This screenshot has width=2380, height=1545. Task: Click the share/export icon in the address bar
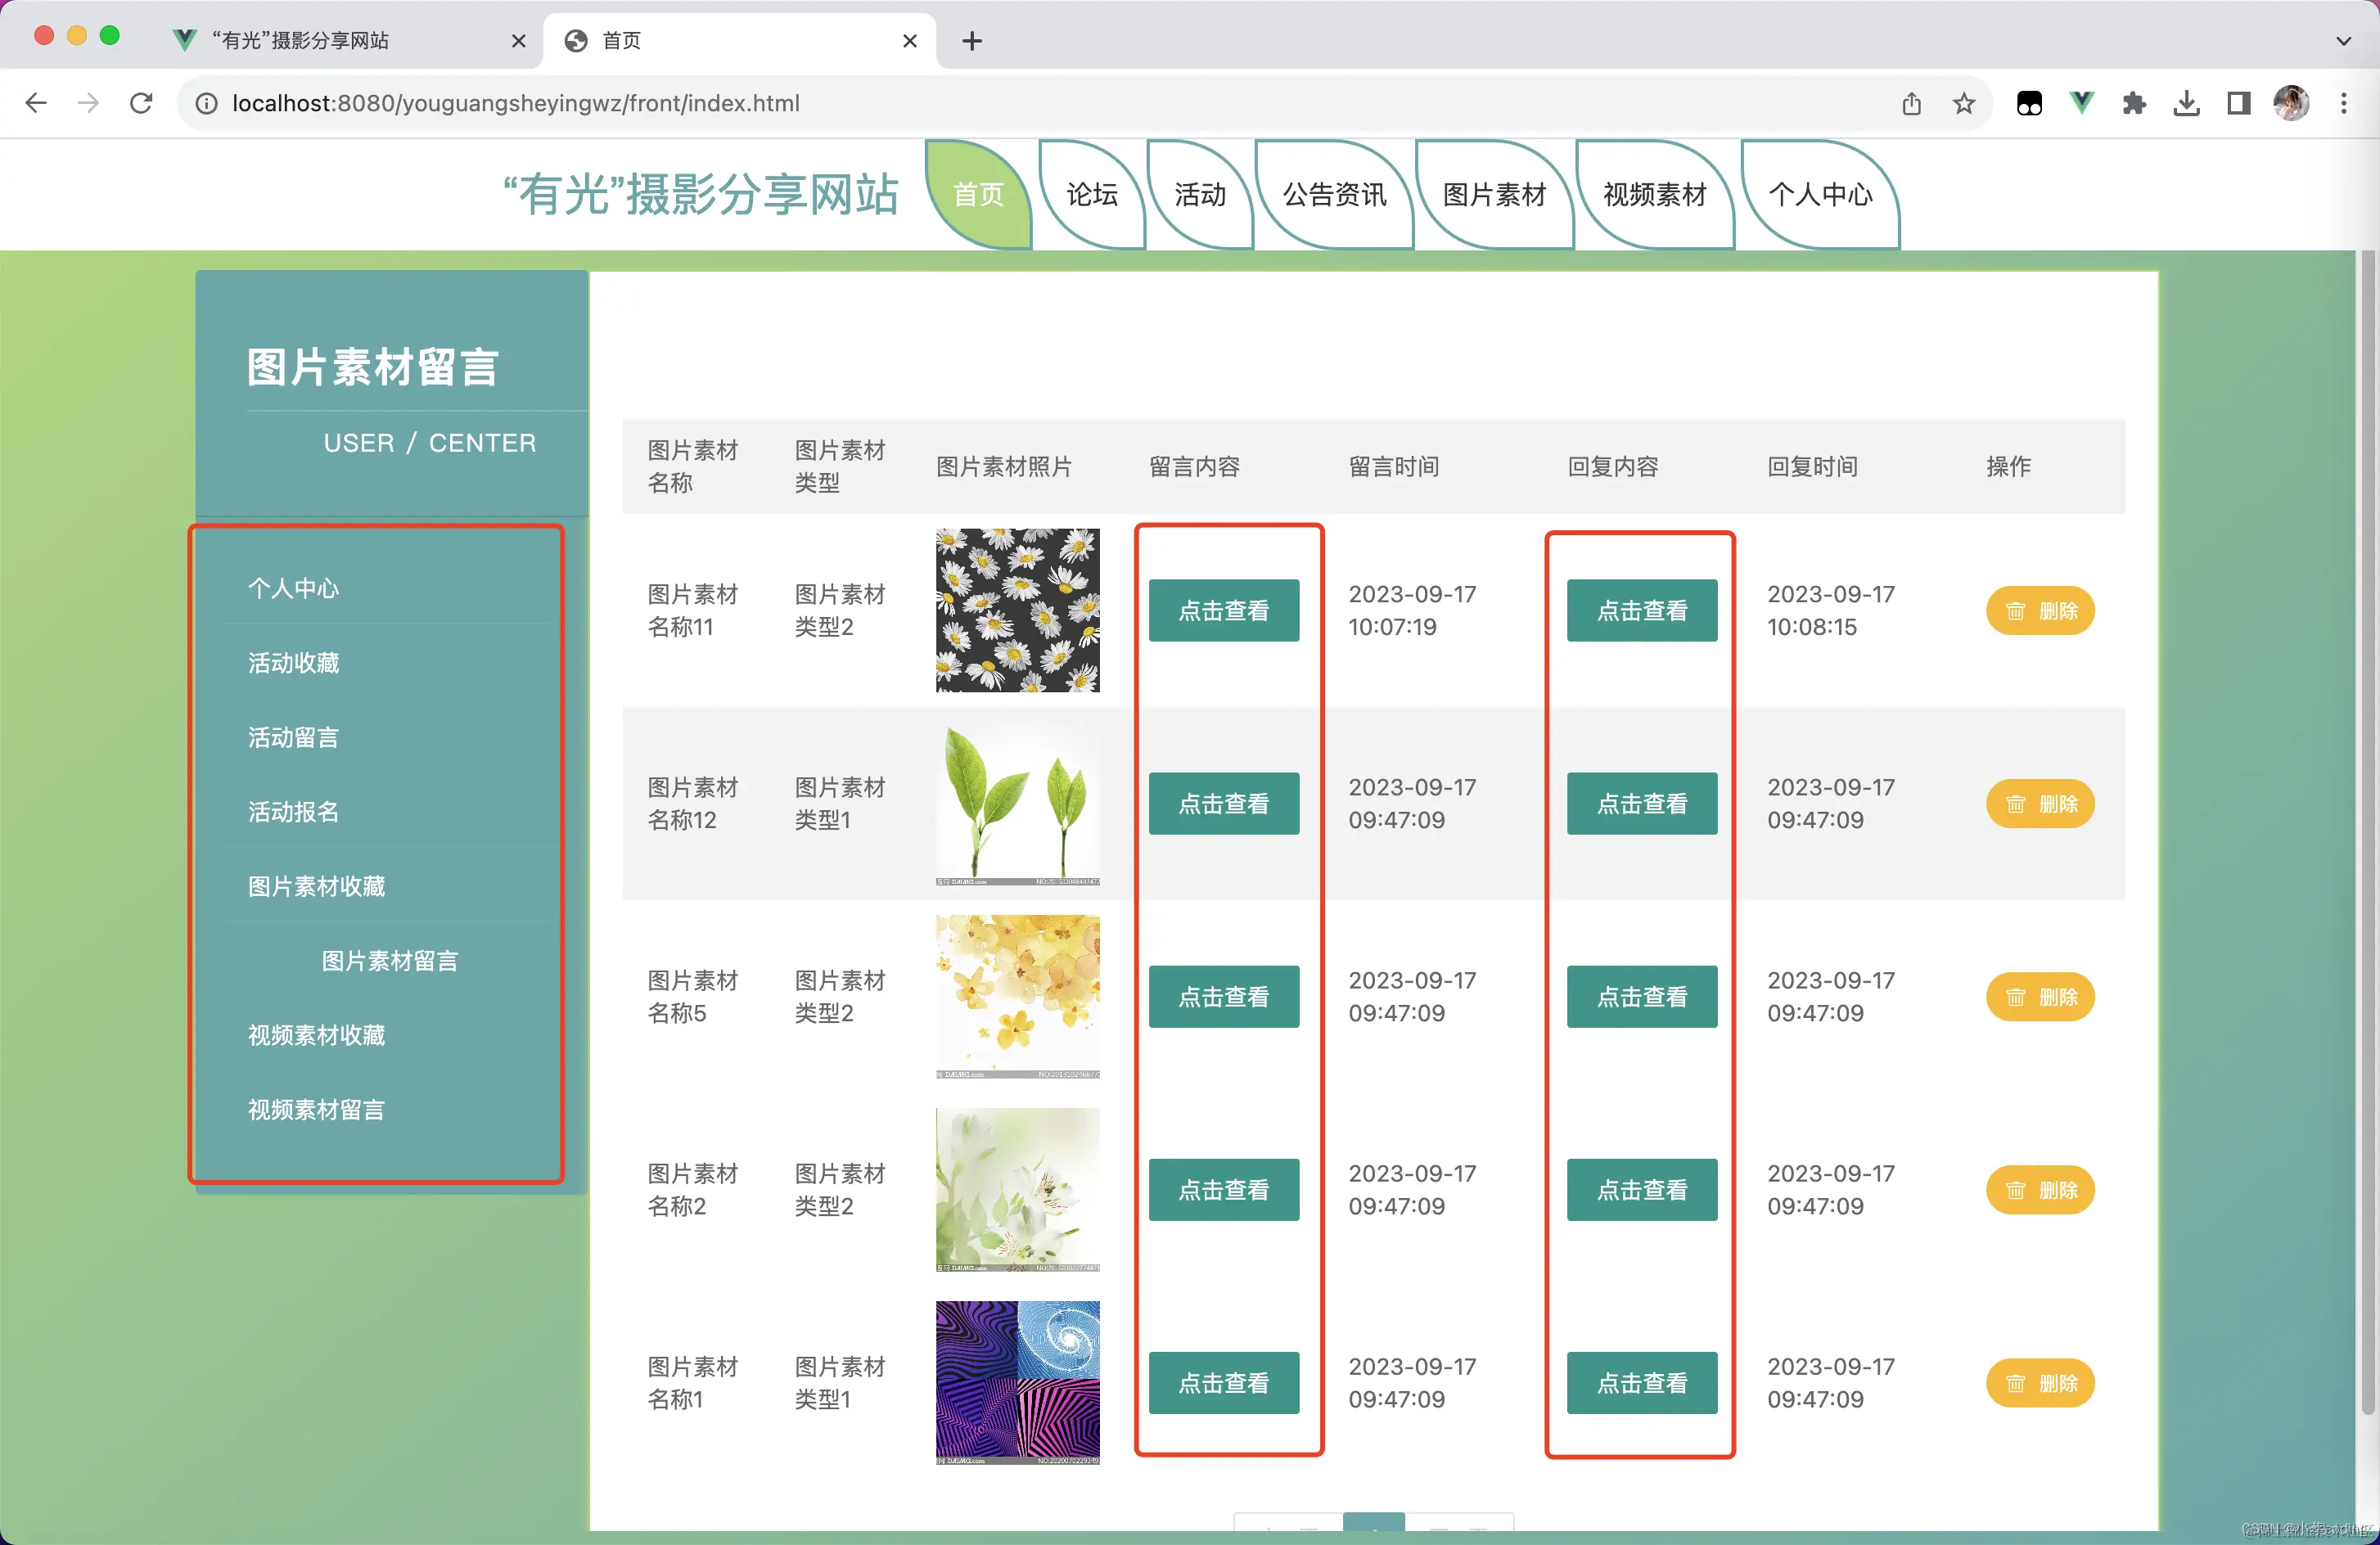point(1913,102)
